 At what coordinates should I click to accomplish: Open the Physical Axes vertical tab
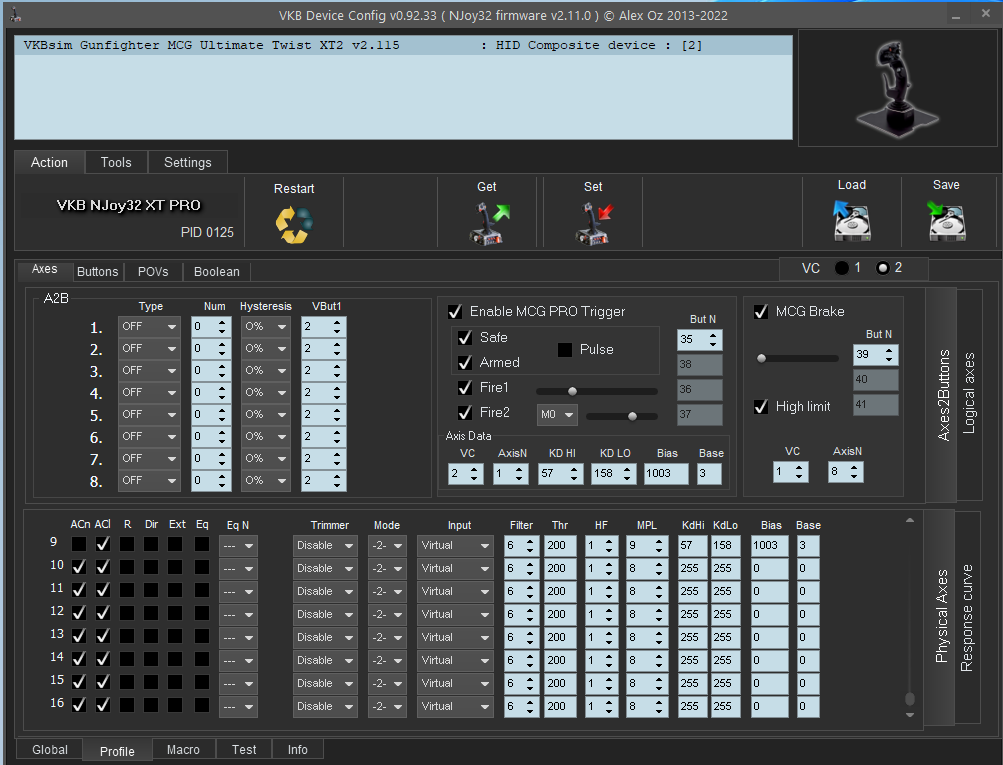[x=941, y=617]
